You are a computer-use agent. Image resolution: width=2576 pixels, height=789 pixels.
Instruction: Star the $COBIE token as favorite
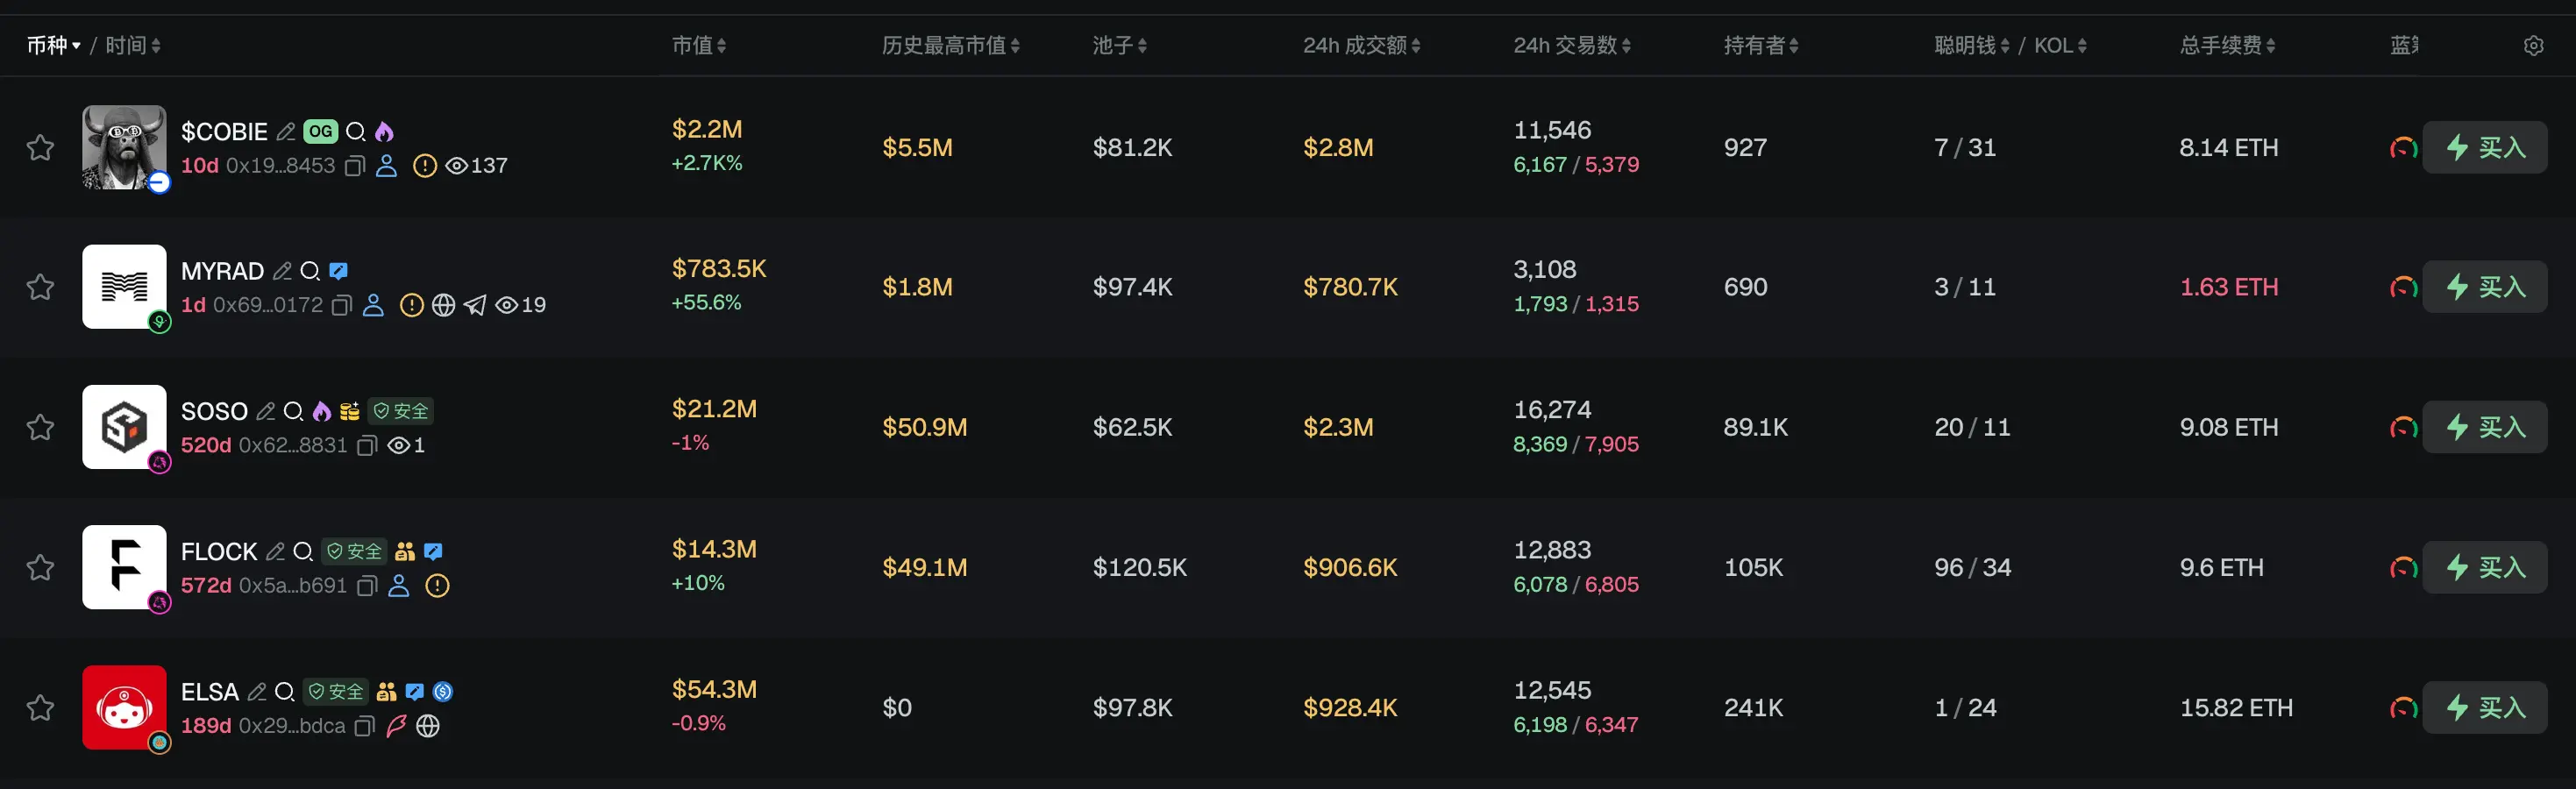pos(40,148)
